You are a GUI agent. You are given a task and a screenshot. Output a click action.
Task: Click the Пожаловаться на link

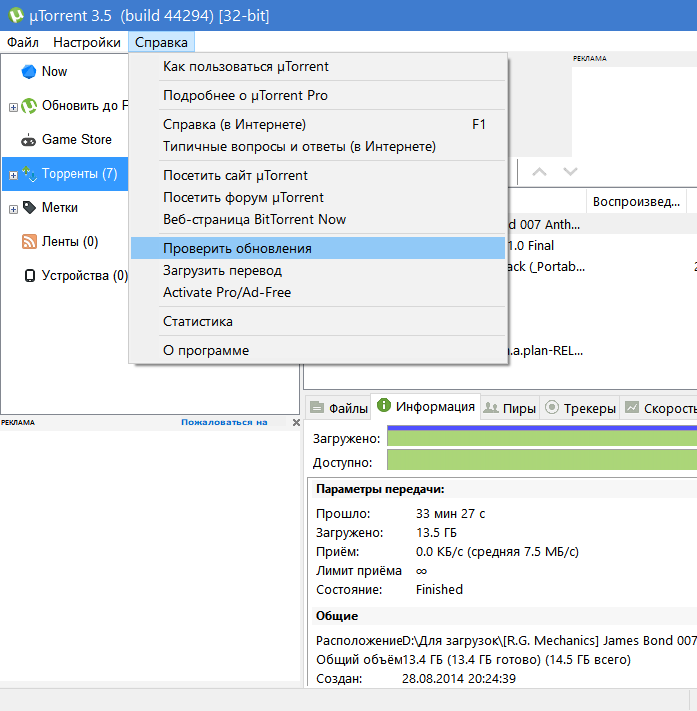[224, 423]
